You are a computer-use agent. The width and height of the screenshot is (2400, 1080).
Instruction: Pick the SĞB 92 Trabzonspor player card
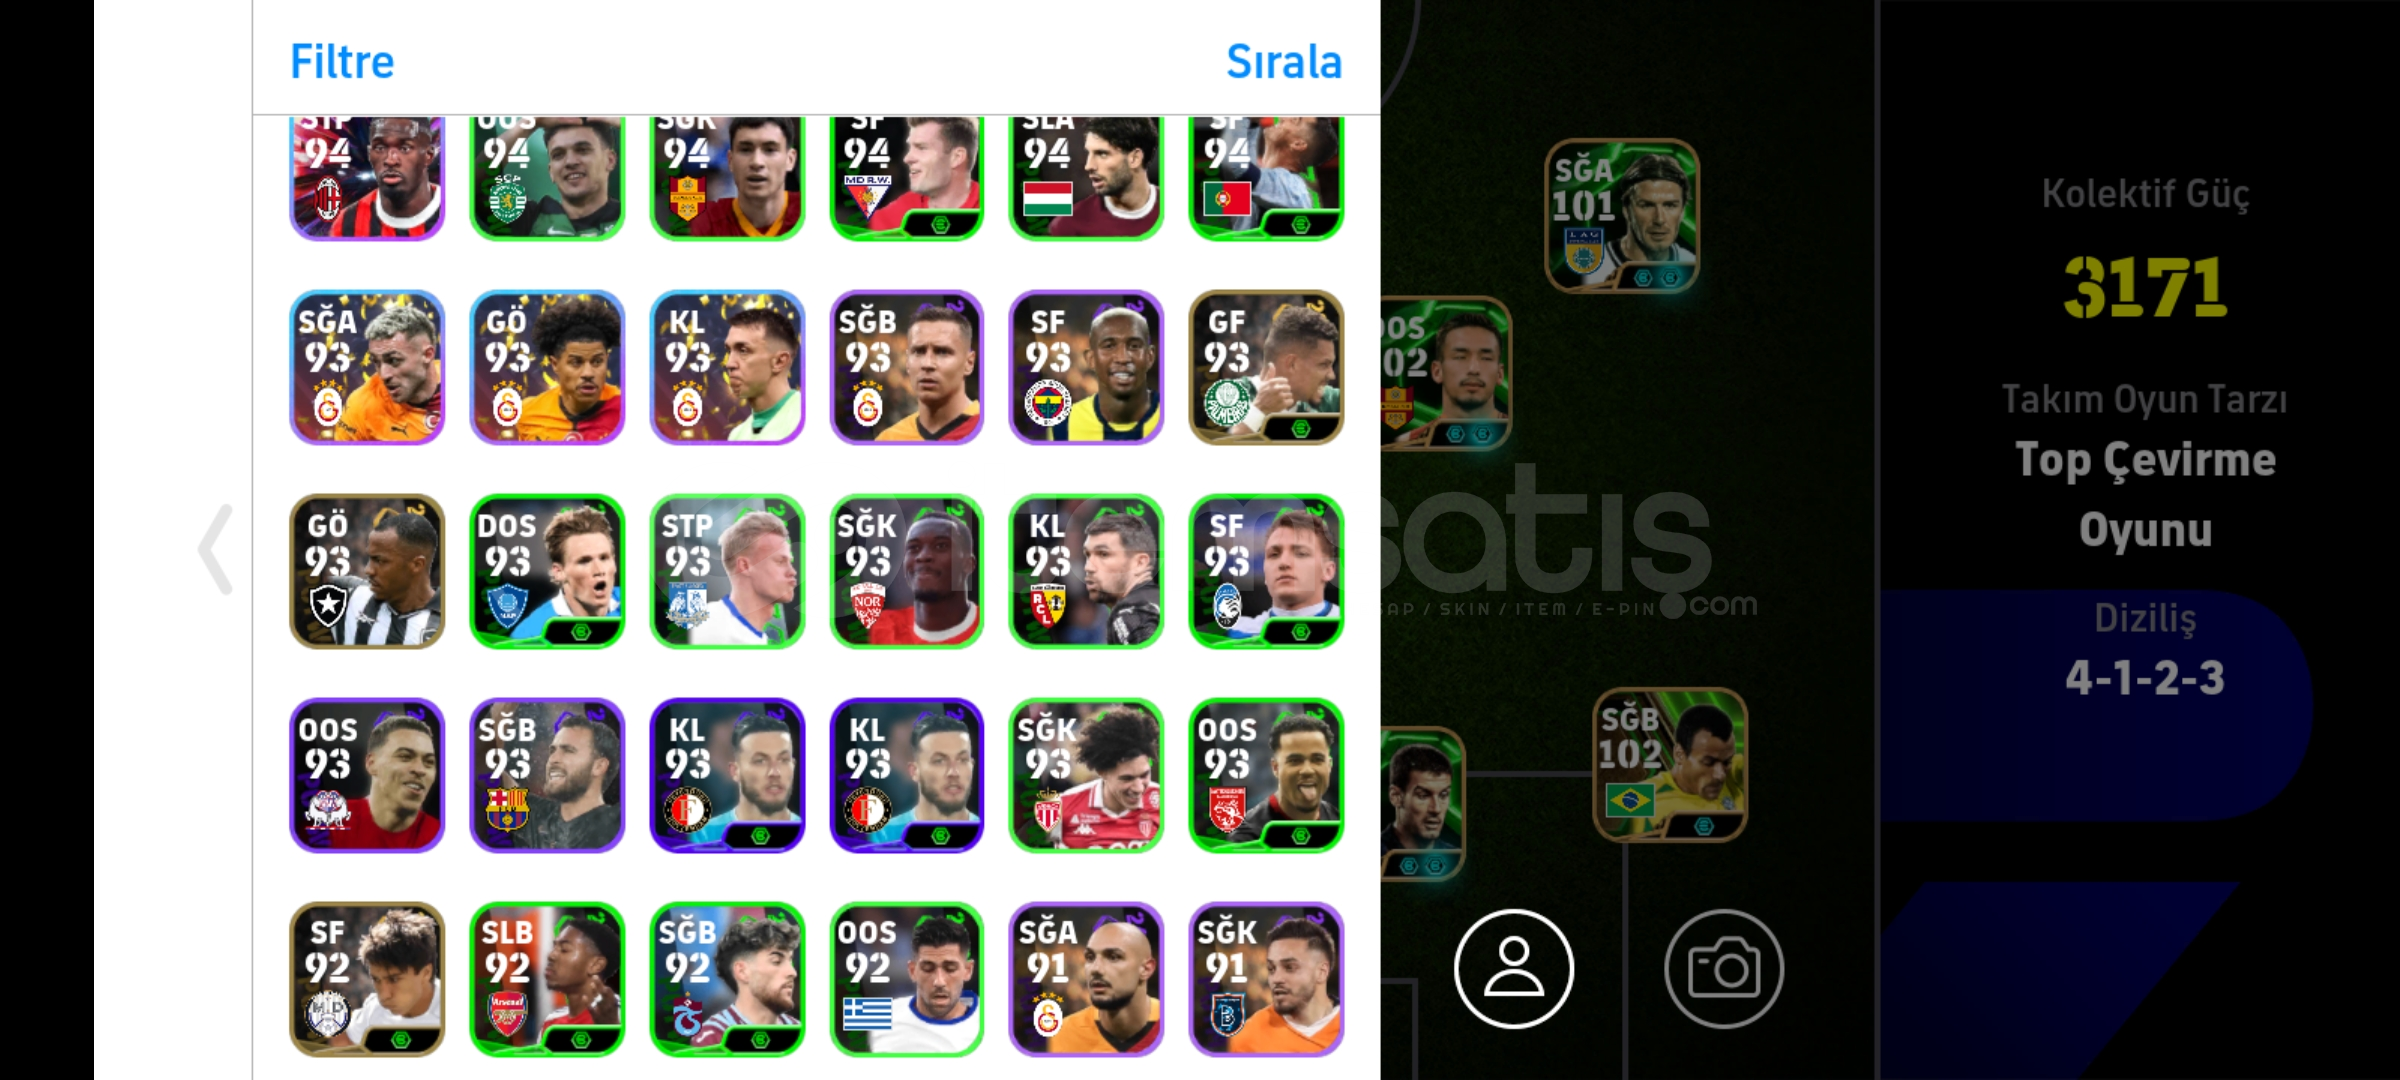[x=727, y=979]
